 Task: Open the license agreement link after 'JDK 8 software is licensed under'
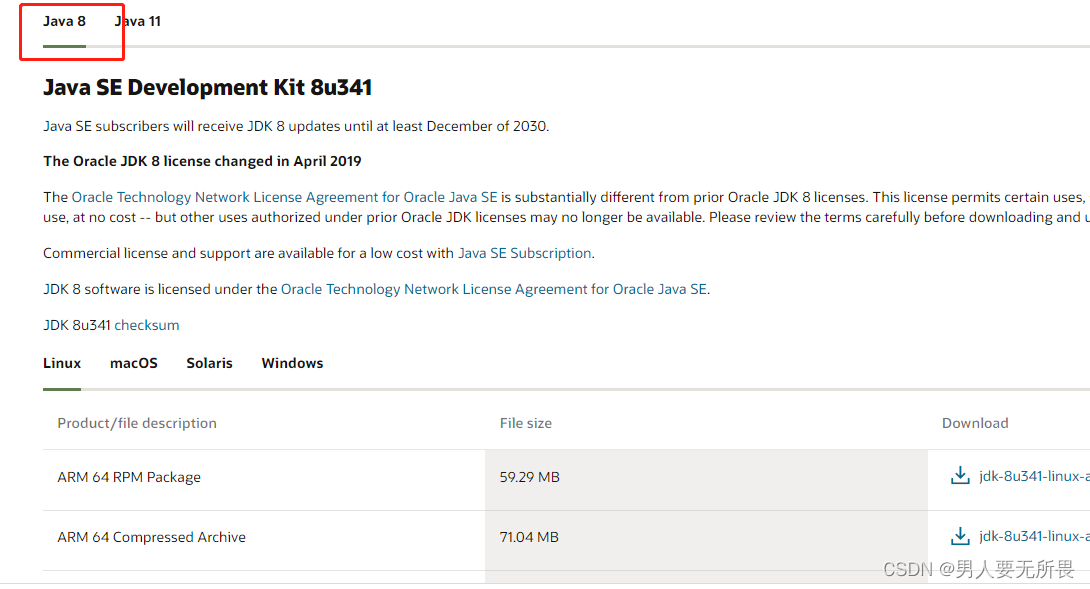(x=494, y=289)
